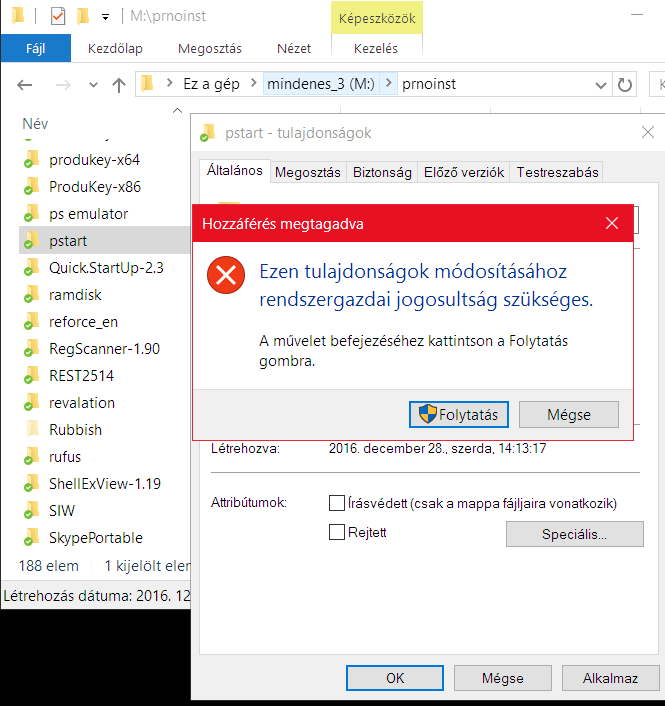Screen dimensions: 665x706
Task: Open the Speciális... attributes button
Action: click(x=575, y=534)
